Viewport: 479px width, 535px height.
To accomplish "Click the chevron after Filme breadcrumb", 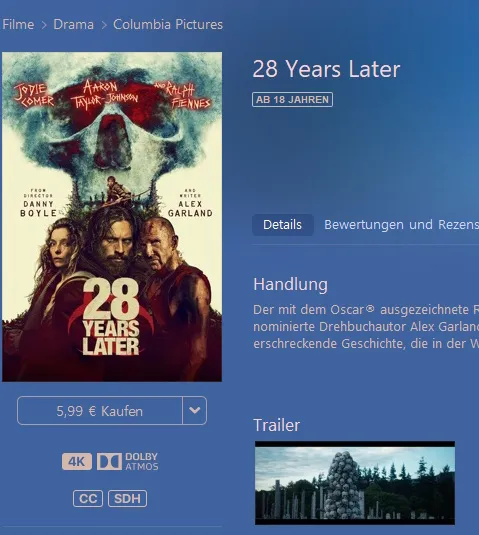I will 44,25.
